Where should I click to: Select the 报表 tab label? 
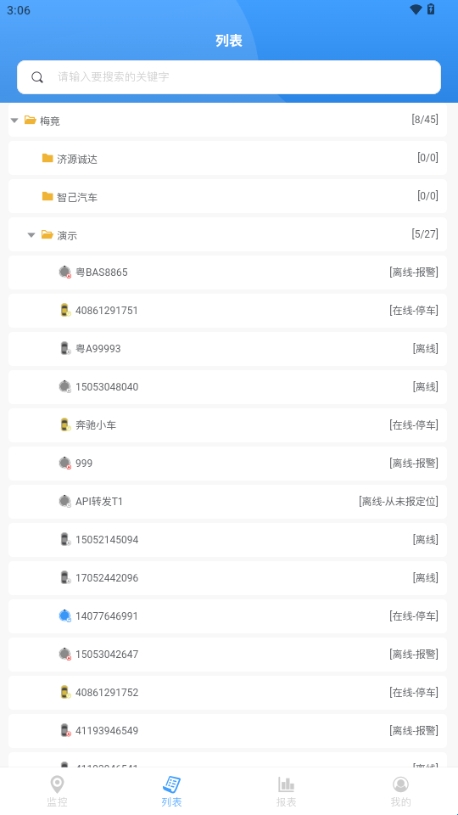[286, 802]
